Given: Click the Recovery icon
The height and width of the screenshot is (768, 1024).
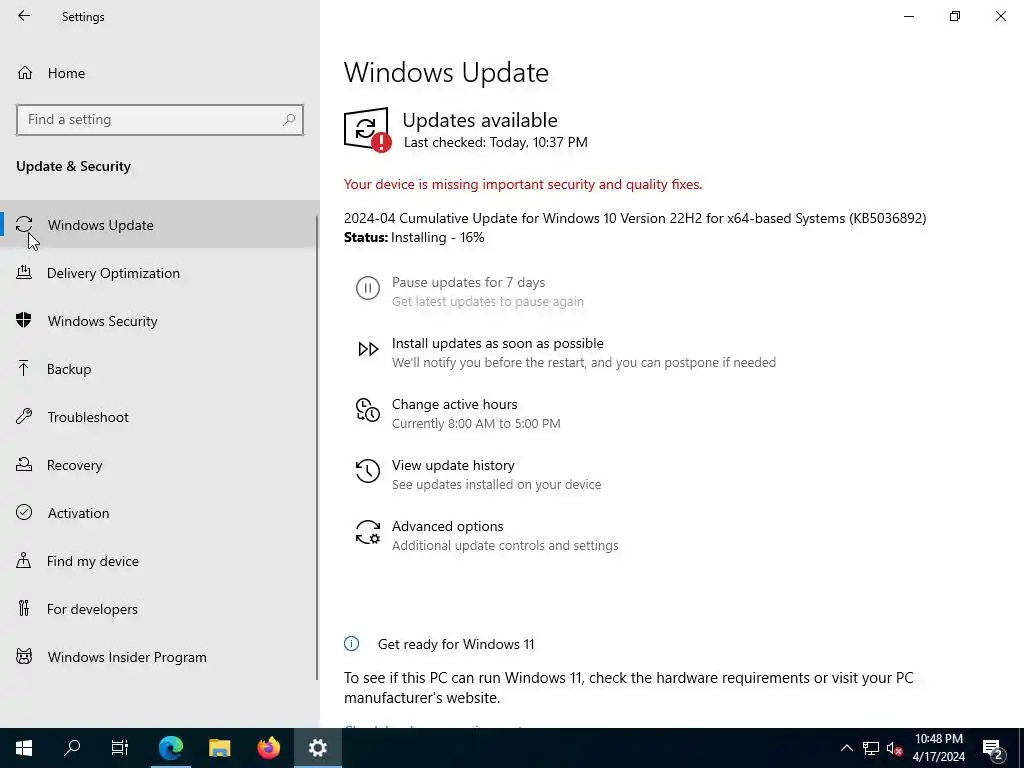Looking at the screenshot, I should (24, 464).
